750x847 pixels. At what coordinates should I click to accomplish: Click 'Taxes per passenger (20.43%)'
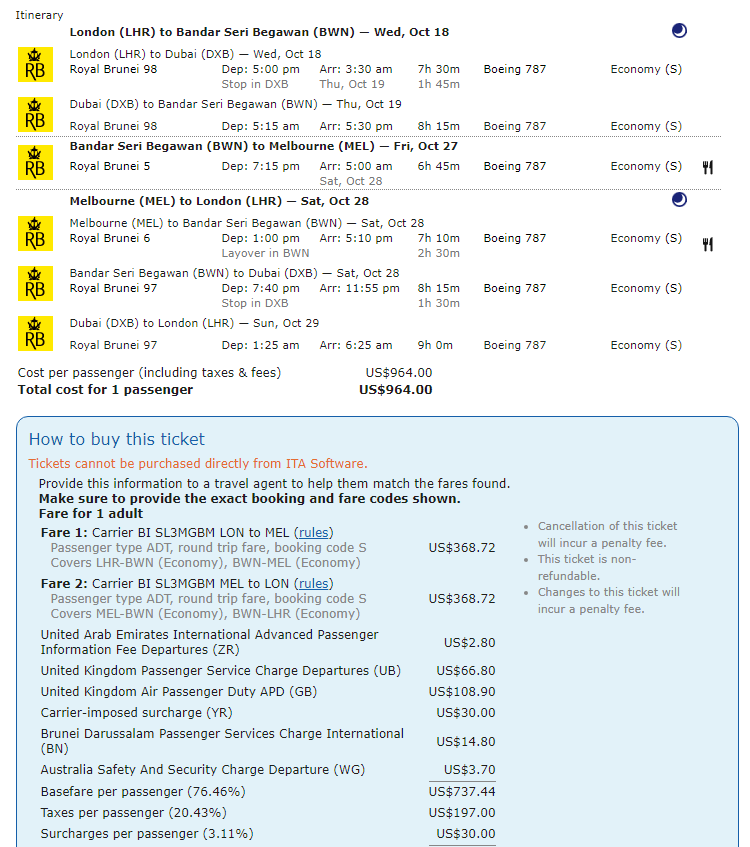(133, 812)
